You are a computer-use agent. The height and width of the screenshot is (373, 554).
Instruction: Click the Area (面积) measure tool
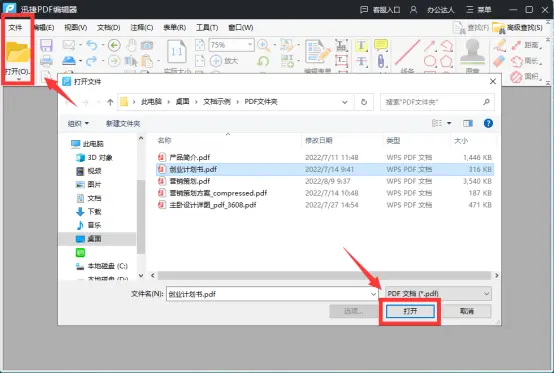526,76
